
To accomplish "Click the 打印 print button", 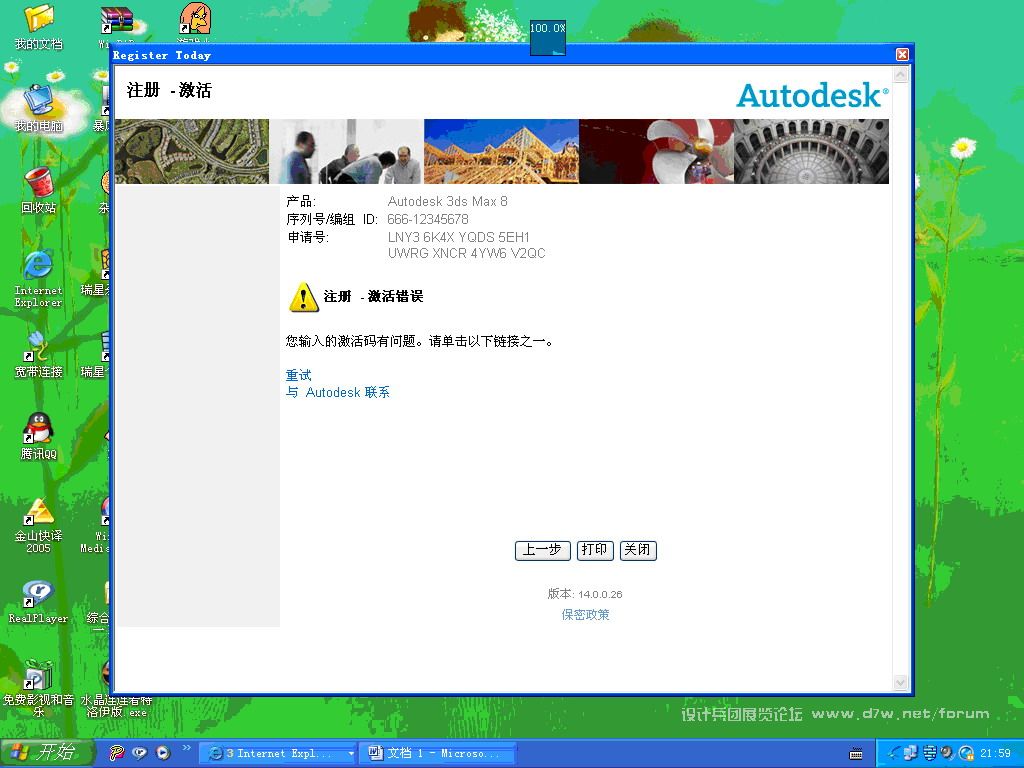I will (595, 550).
